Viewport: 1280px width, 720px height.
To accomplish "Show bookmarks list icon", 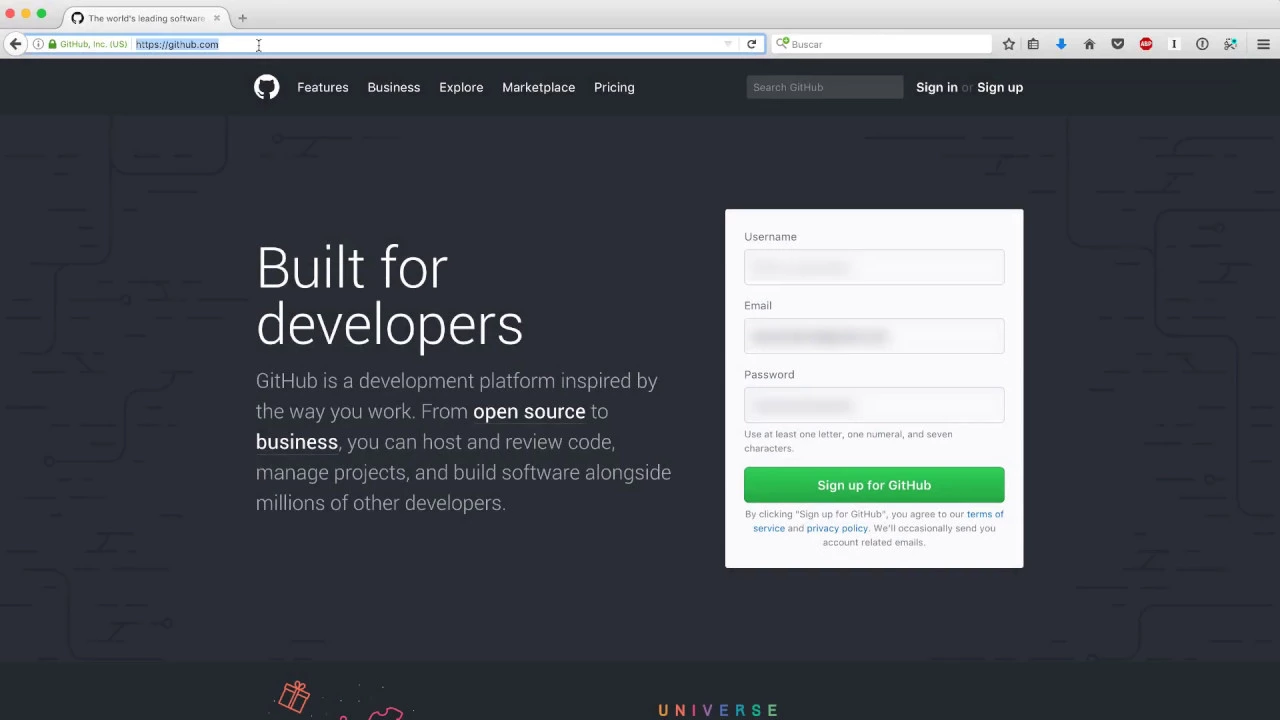I will [x=1033, y=44].
